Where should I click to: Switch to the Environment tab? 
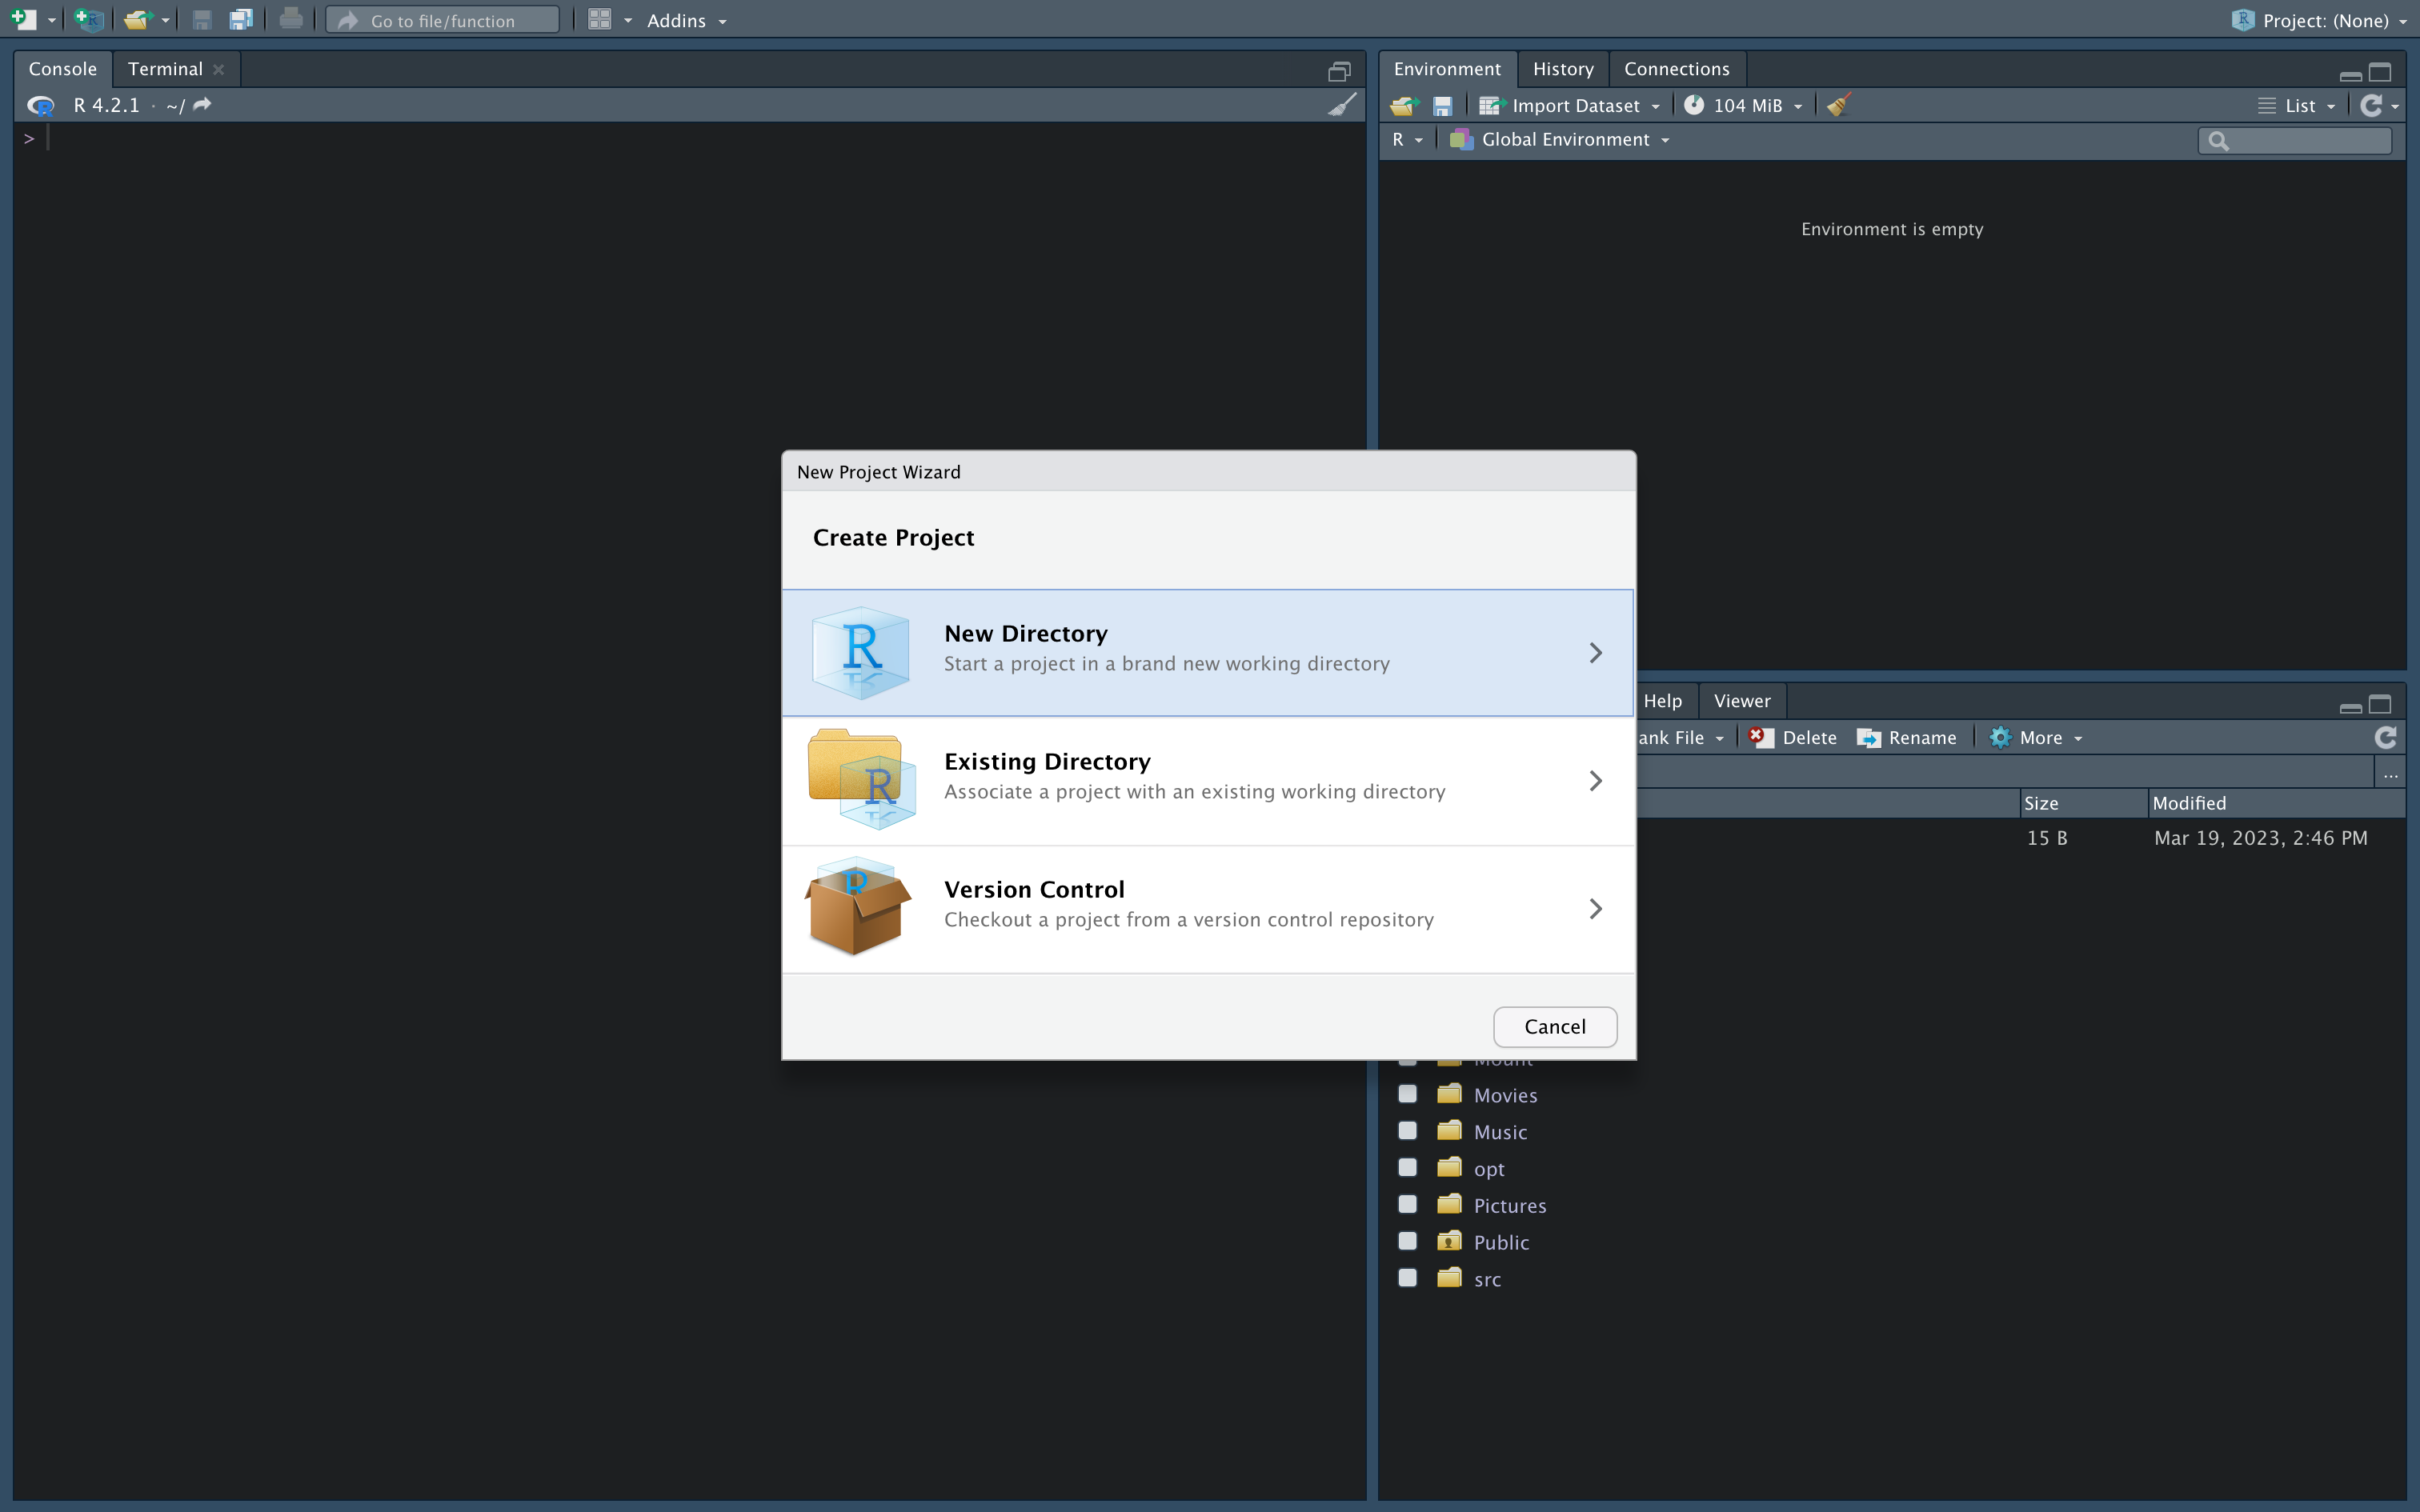(x=1447, y=69)
